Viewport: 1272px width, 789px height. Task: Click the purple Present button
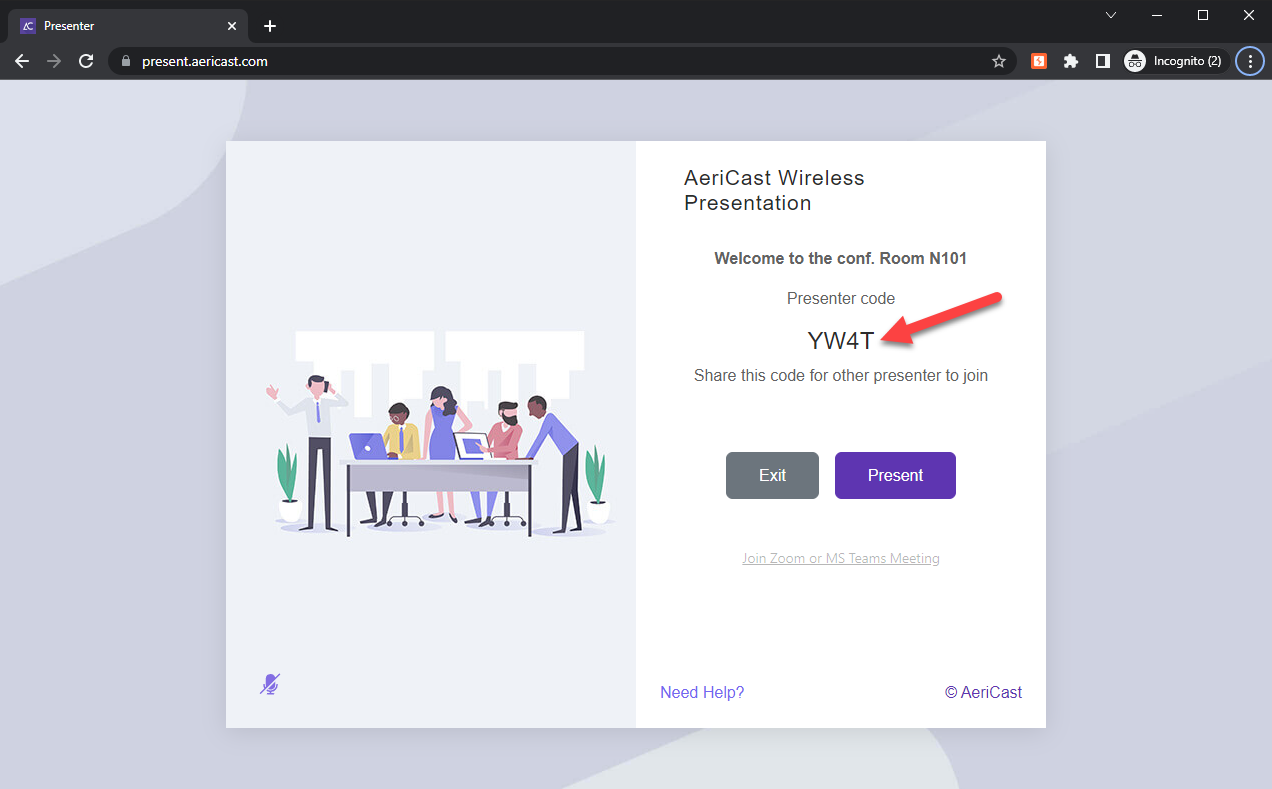[x=895, y=475]
